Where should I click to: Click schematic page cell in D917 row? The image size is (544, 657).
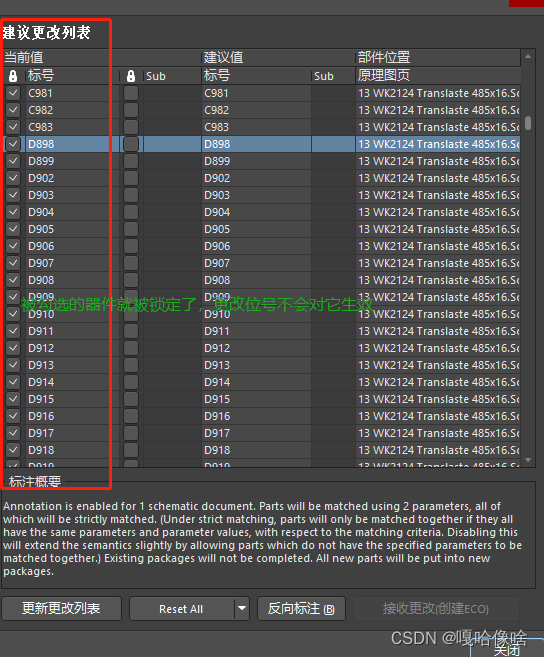(x=438, y=433)
